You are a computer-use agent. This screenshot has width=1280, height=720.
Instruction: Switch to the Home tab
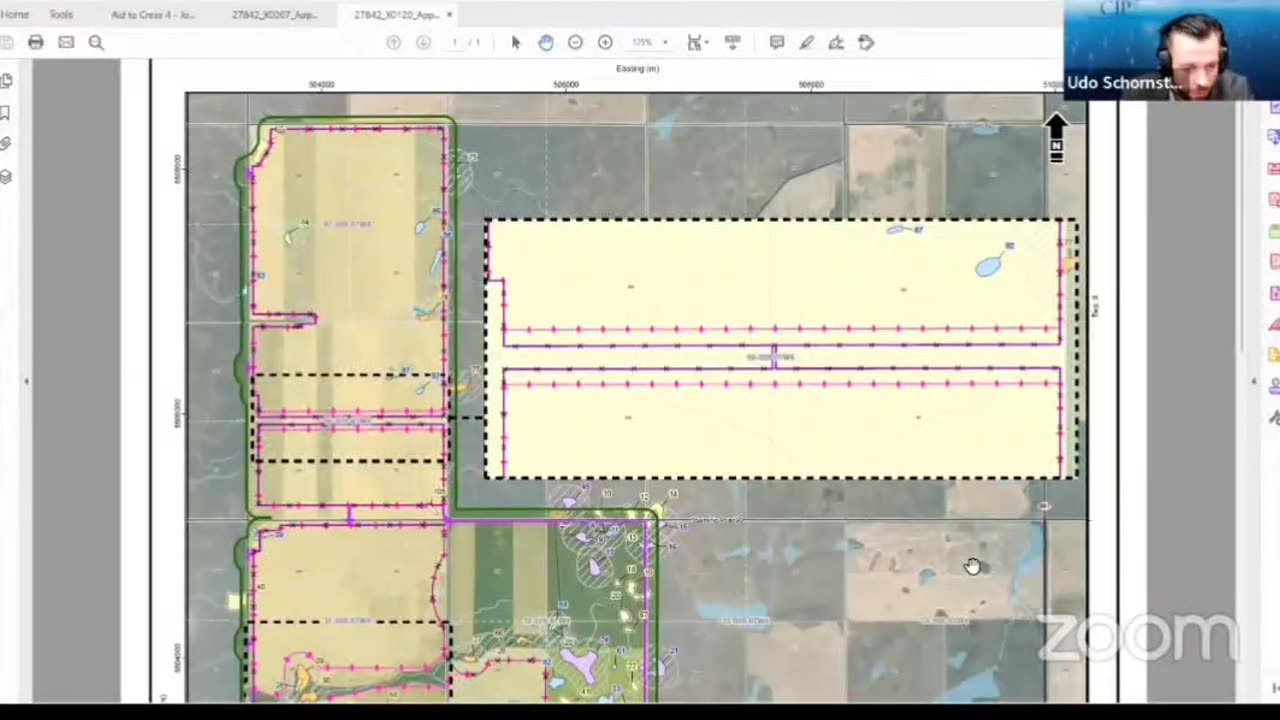point(14,15)
